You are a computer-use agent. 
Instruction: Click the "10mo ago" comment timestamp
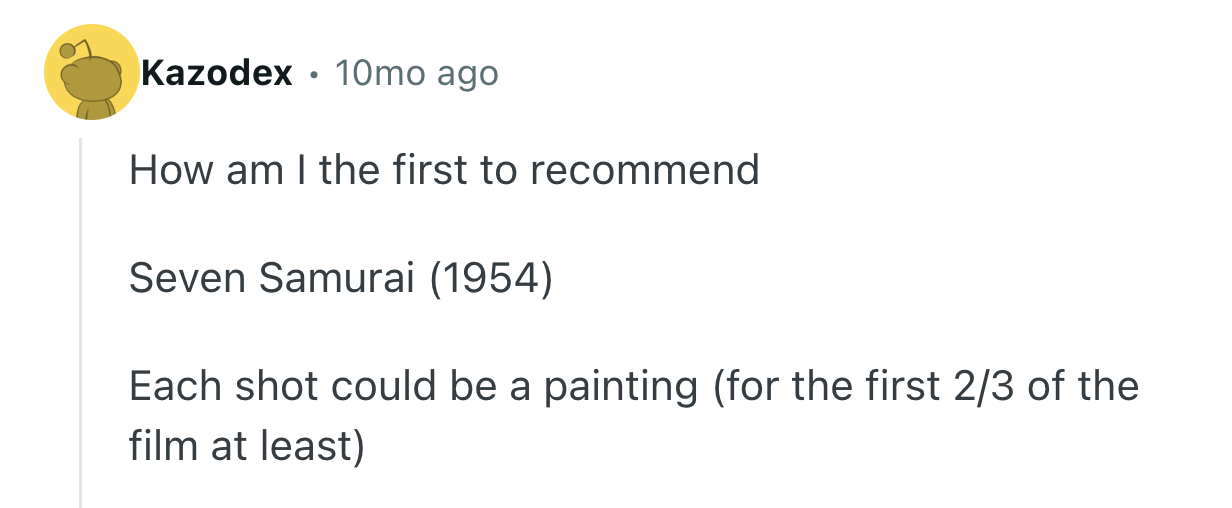pos(416,73)
